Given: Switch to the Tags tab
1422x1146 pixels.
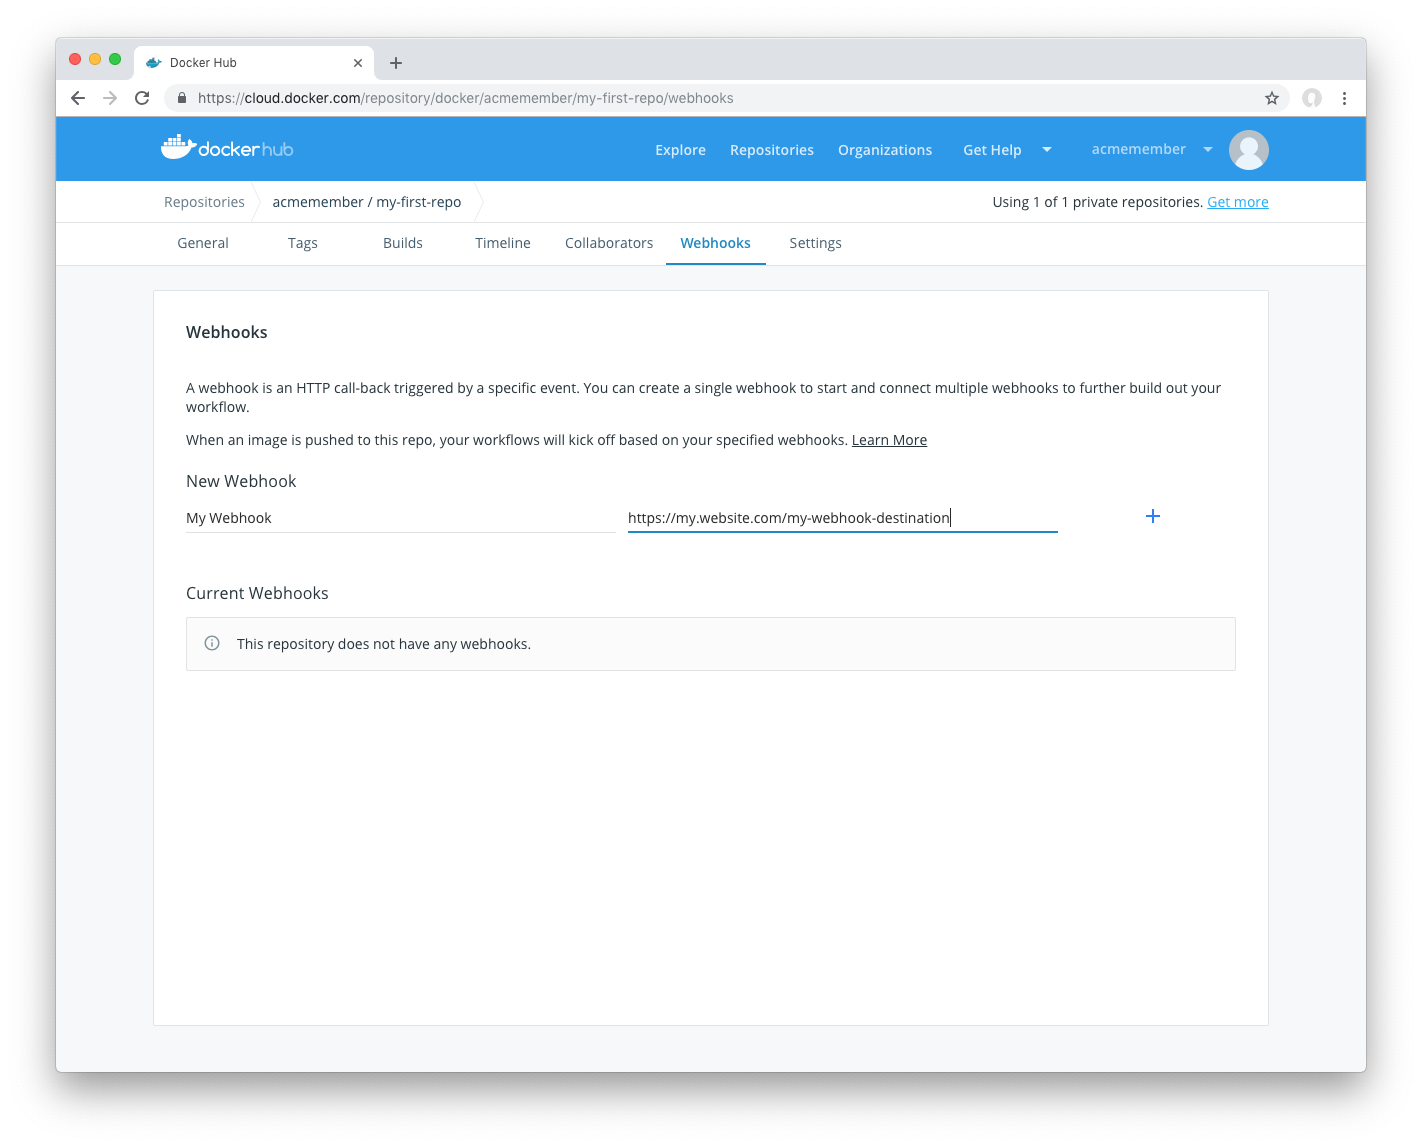Looking at the screenshot, I should [x=303, y=243].
